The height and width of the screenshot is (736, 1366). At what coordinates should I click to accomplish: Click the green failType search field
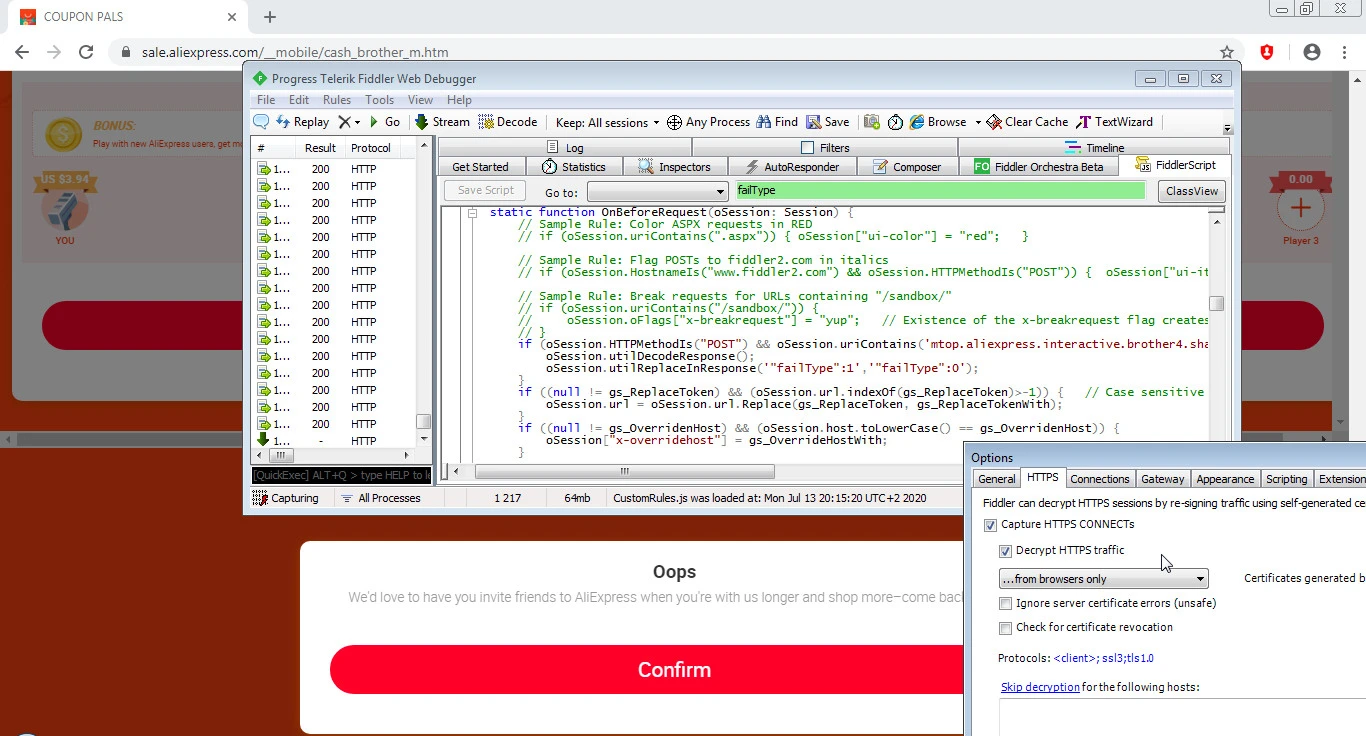click(940, 190)
